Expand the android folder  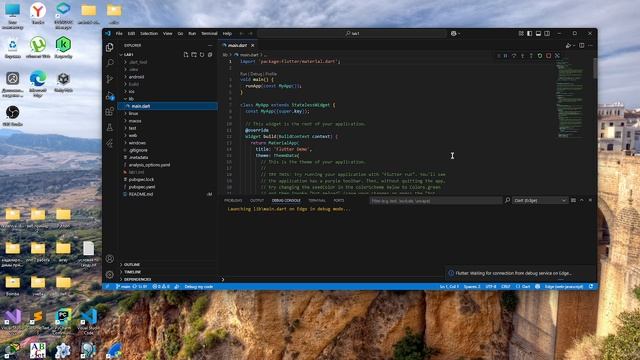coord(167,77)
